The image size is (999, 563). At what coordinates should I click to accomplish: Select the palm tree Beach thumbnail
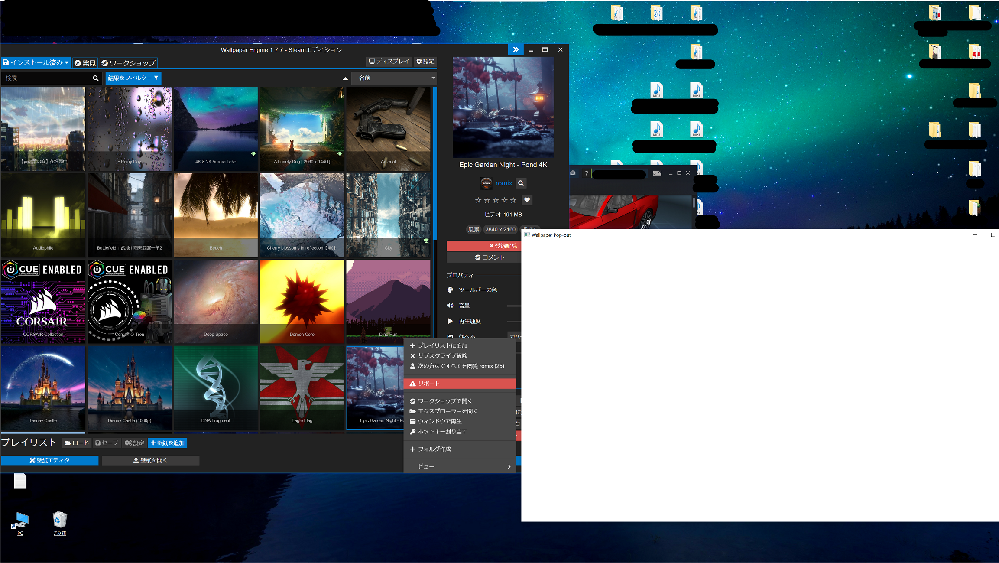point(215,215)
